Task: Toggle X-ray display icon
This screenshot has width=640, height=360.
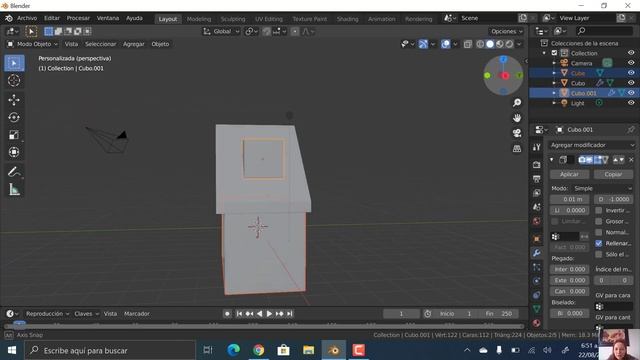Action: (x=468, y=44)
